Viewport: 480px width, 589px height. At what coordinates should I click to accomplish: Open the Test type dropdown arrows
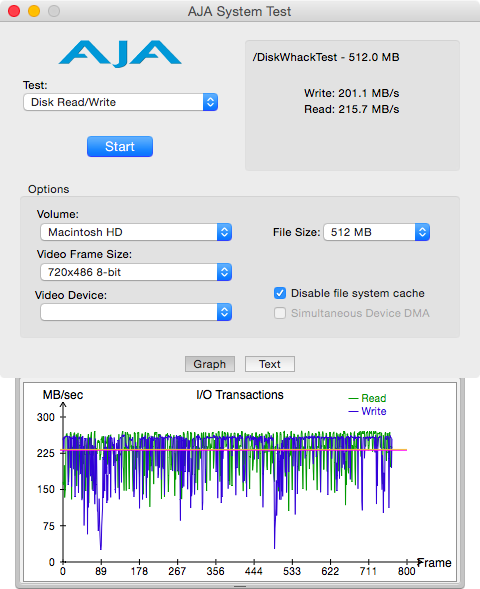[x=210, y=102]
